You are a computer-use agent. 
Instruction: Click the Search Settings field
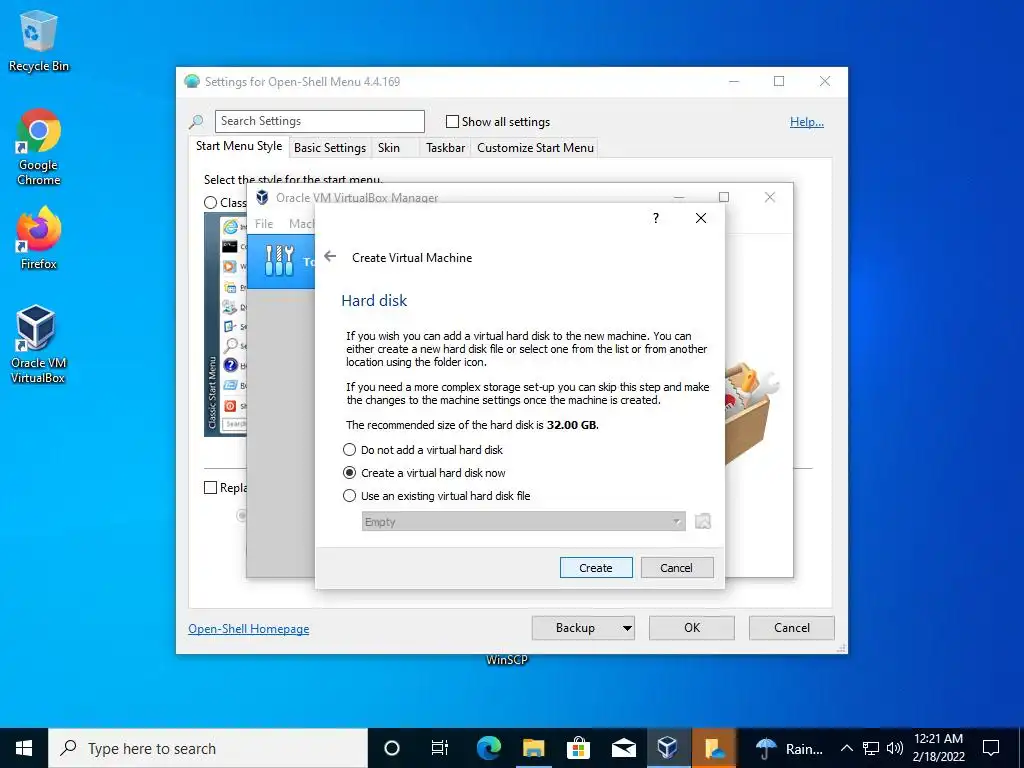point(320,121)
